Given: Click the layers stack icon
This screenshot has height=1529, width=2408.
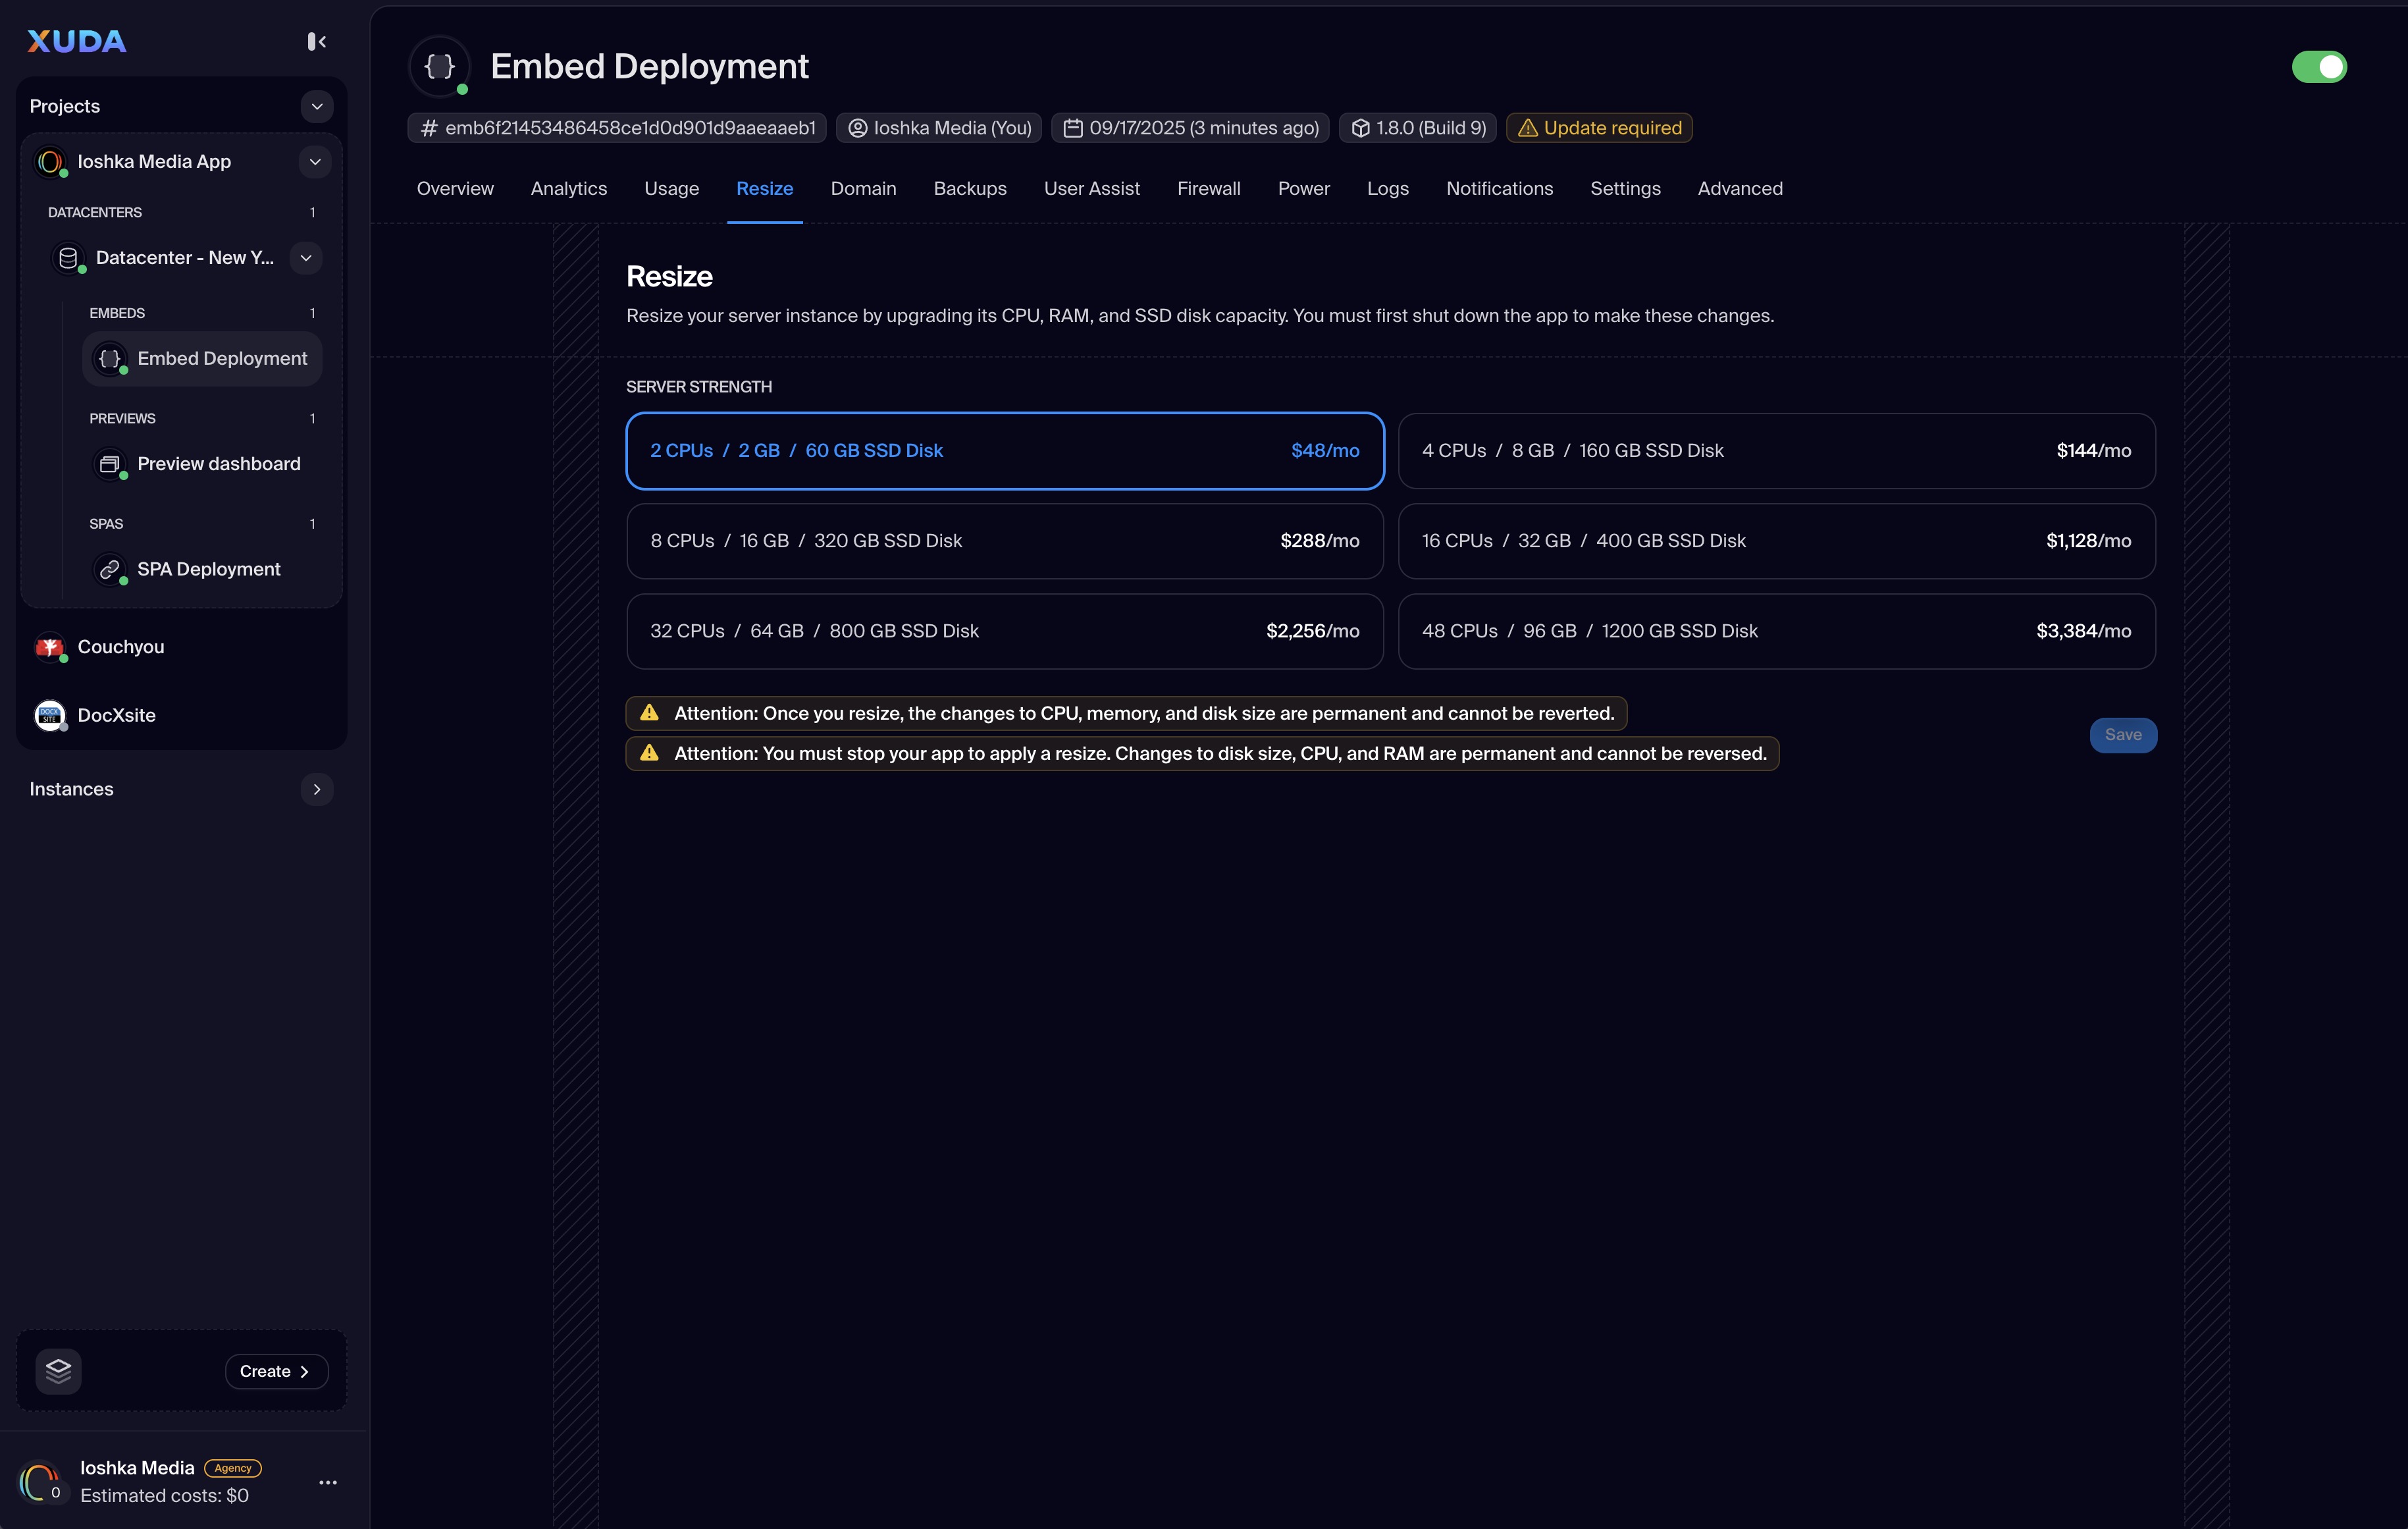Looking at the screenshot, I should [x=58, y=1371].
